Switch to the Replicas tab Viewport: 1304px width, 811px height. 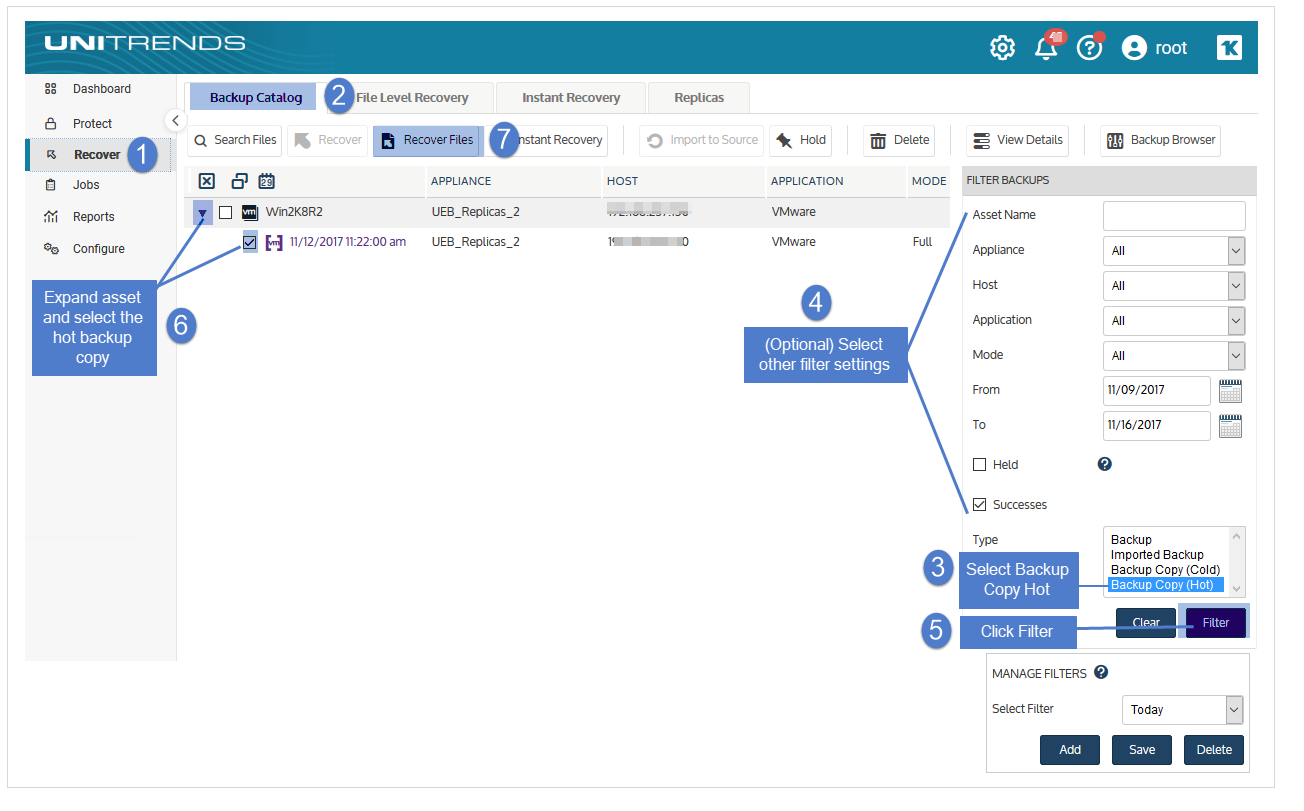pyautogui.click(x=699, y=97)
